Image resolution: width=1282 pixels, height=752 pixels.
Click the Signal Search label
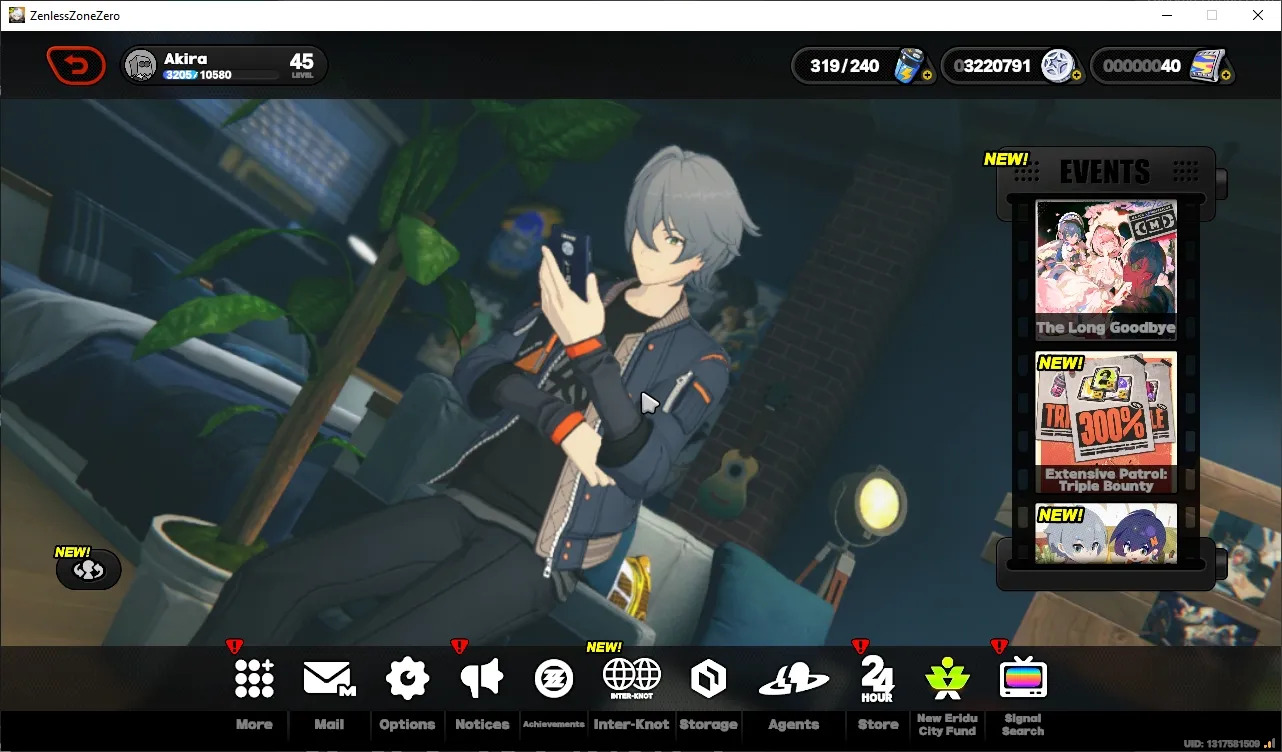pos(1023,725)
